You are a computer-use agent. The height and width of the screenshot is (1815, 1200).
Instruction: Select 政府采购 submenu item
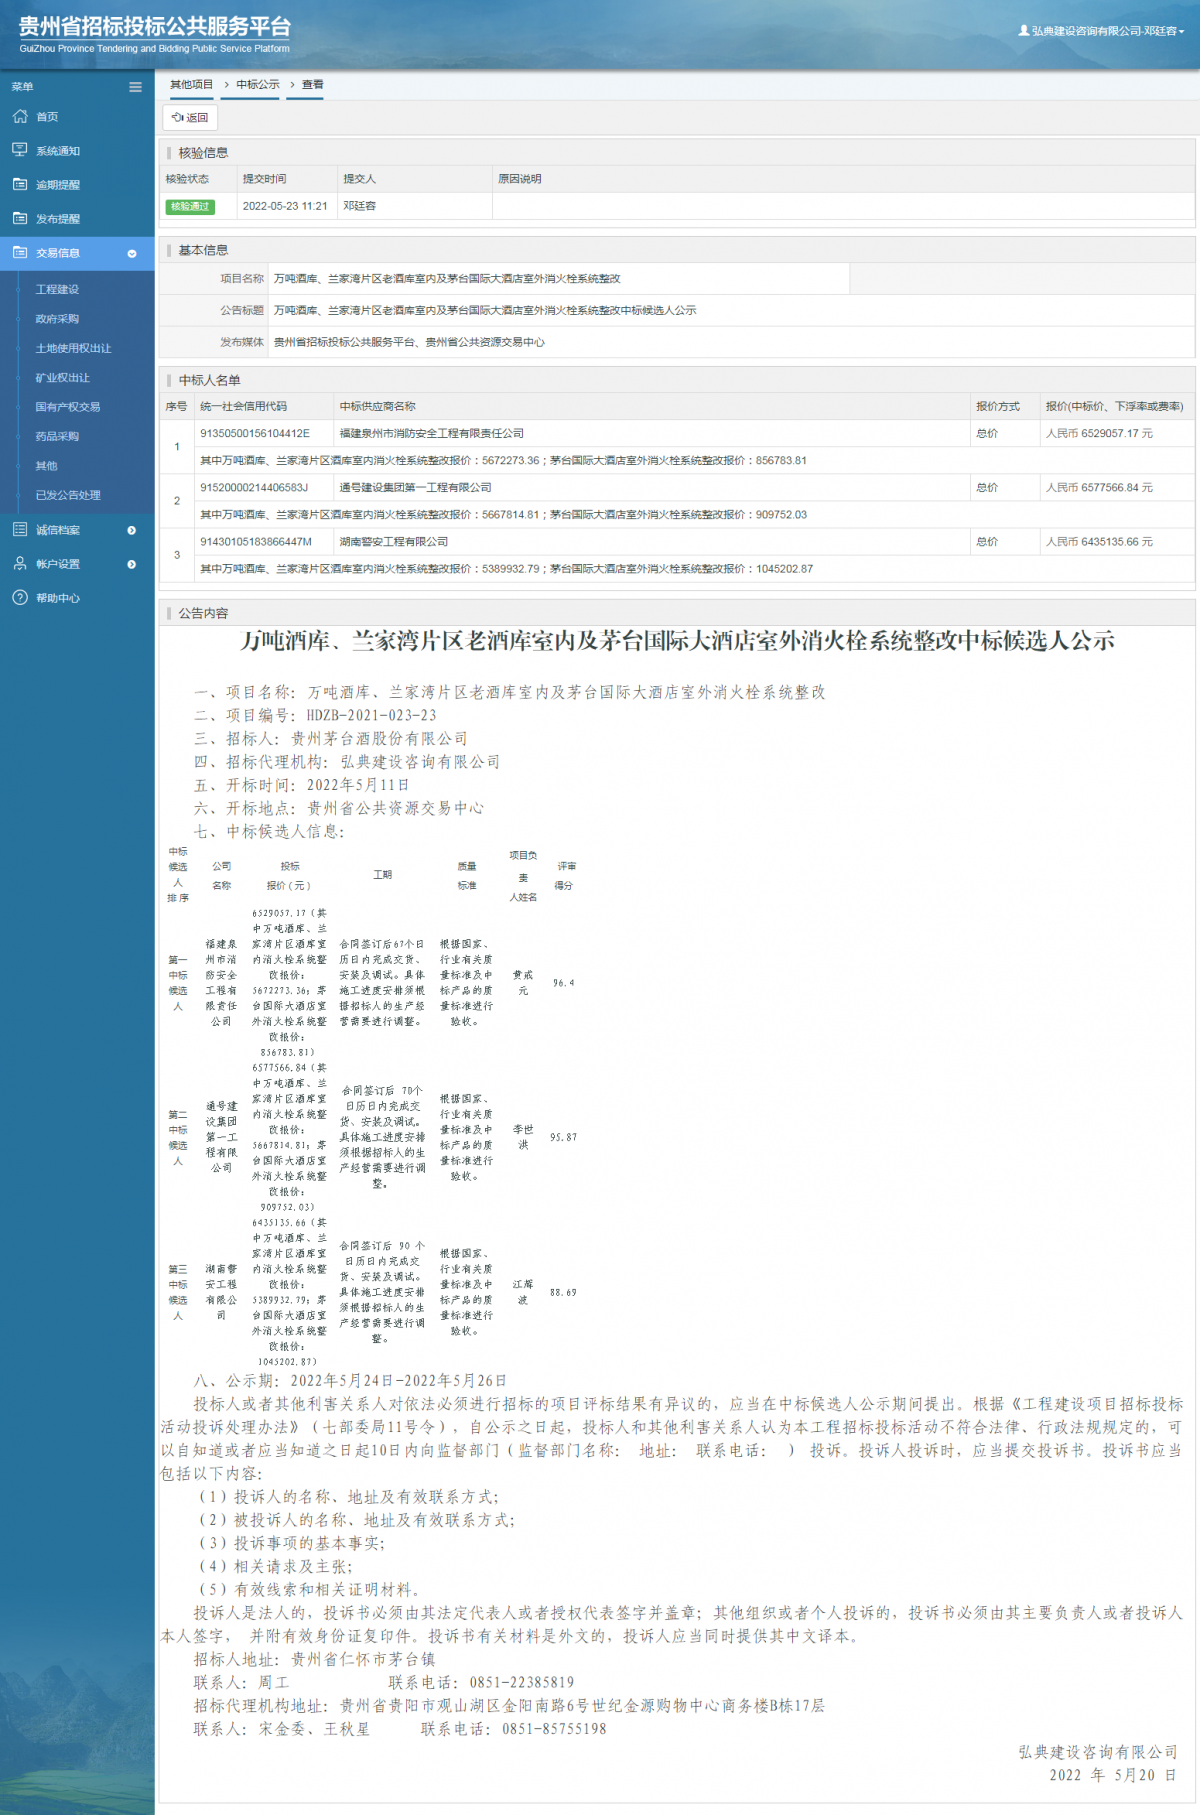click(57, 319)
